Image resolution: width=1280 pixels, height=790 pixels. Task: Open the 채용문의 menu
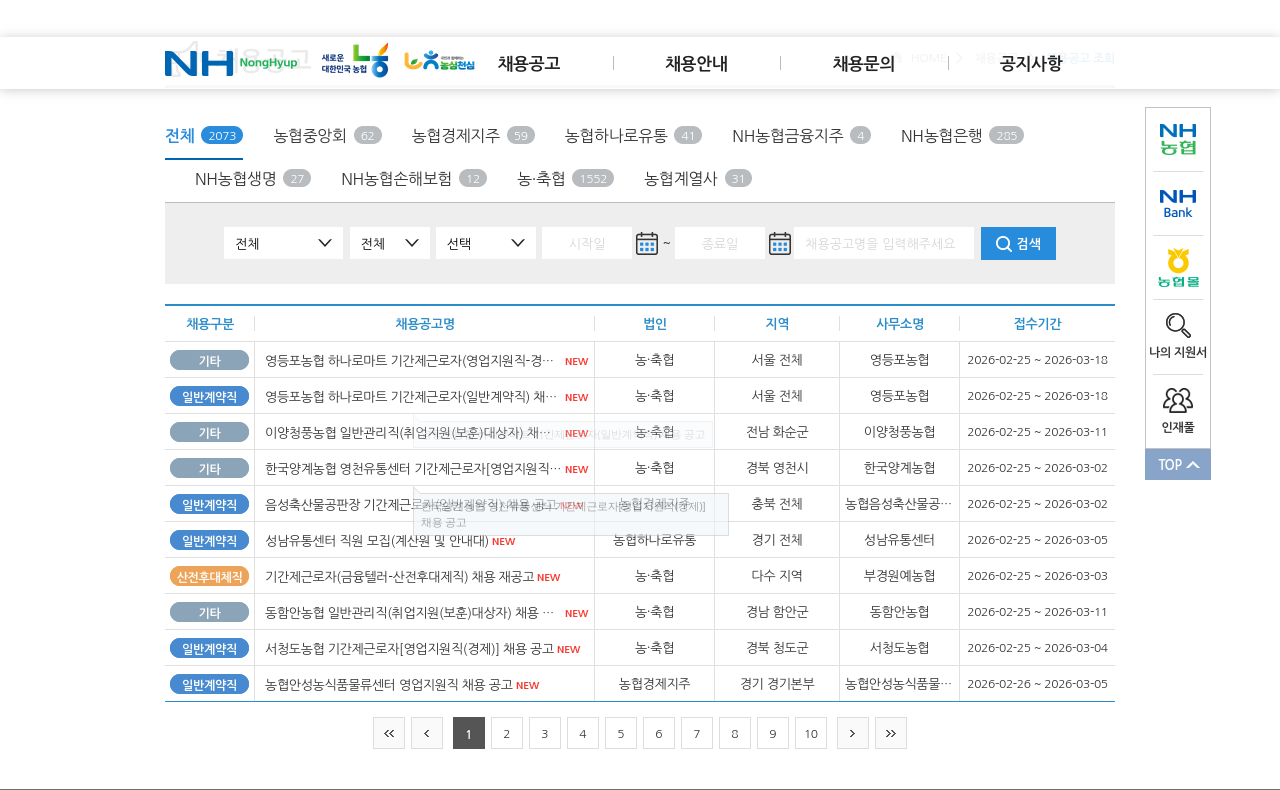(x=864, y=63)
